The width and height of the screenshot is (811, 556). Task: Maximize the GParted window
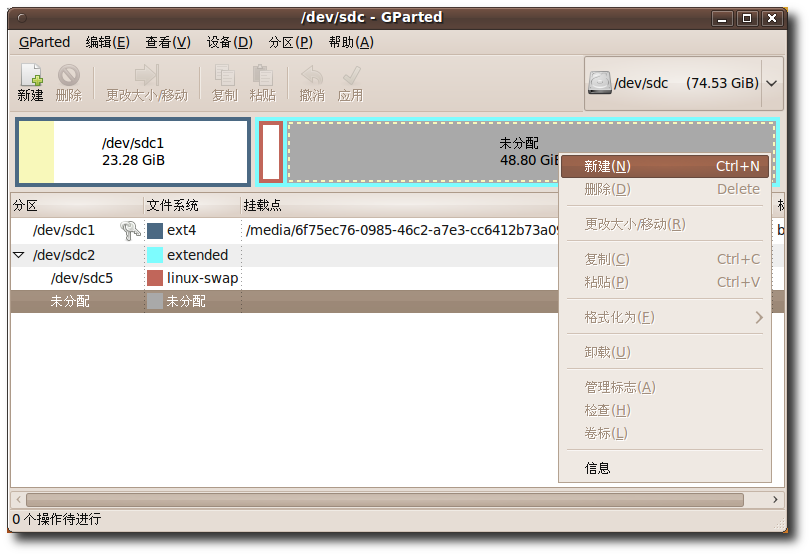[x=747, y=19]
